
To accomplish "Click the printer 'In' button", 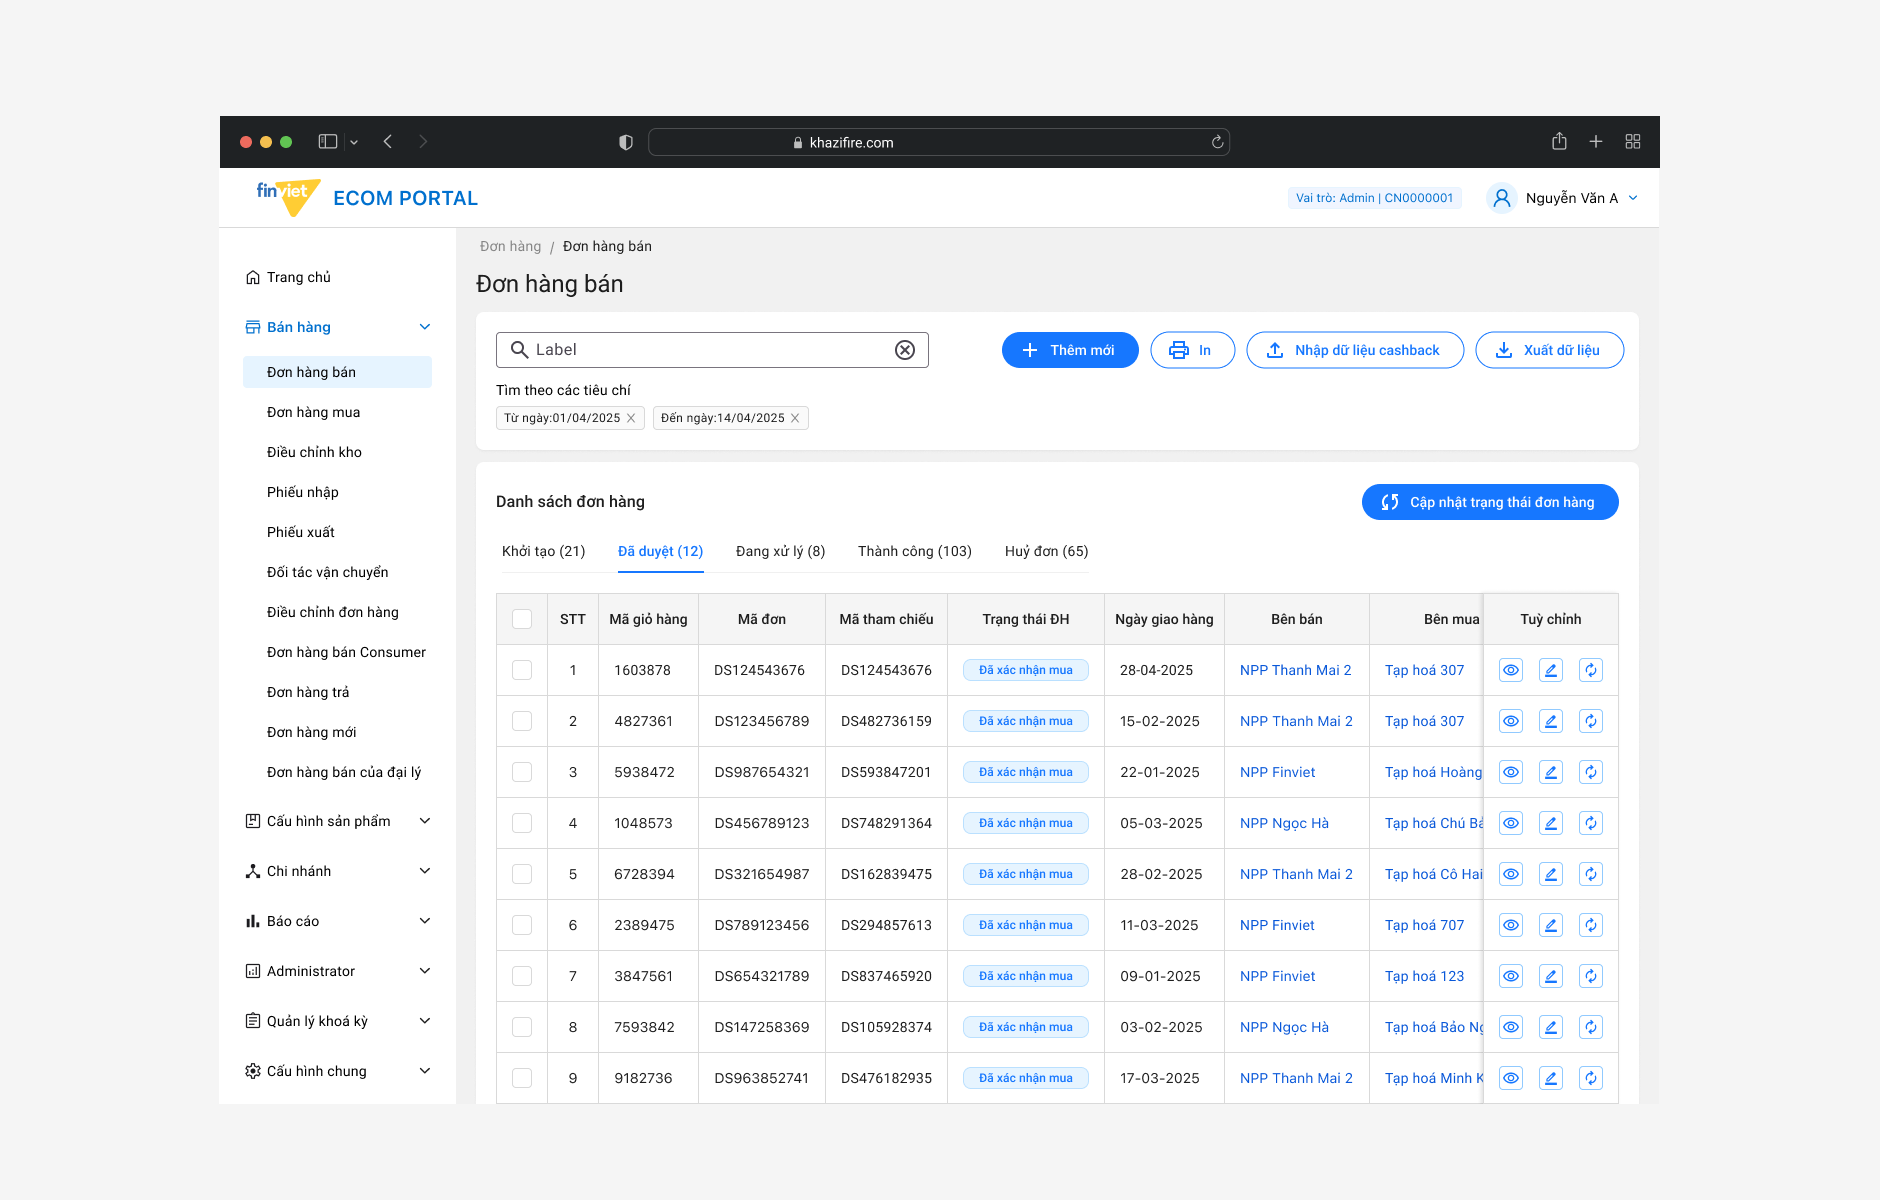I will coord(1192,350).
